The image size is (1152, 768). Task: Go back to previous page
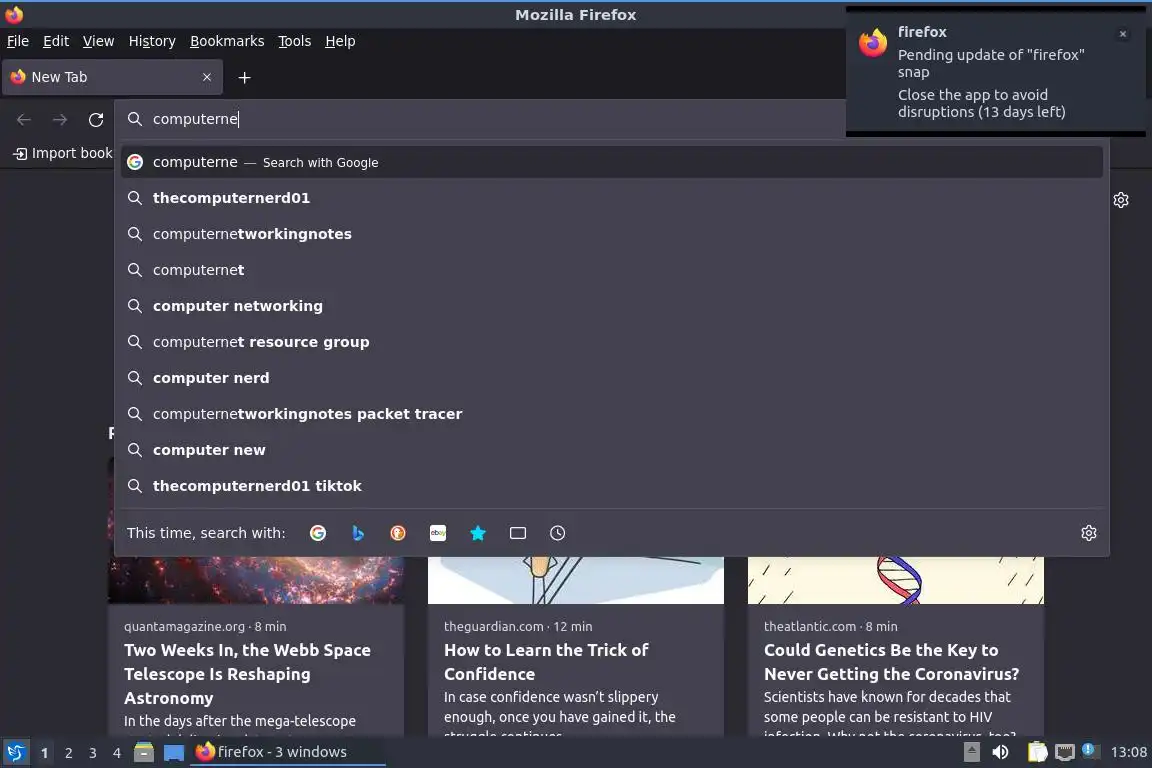coord(24,119)
